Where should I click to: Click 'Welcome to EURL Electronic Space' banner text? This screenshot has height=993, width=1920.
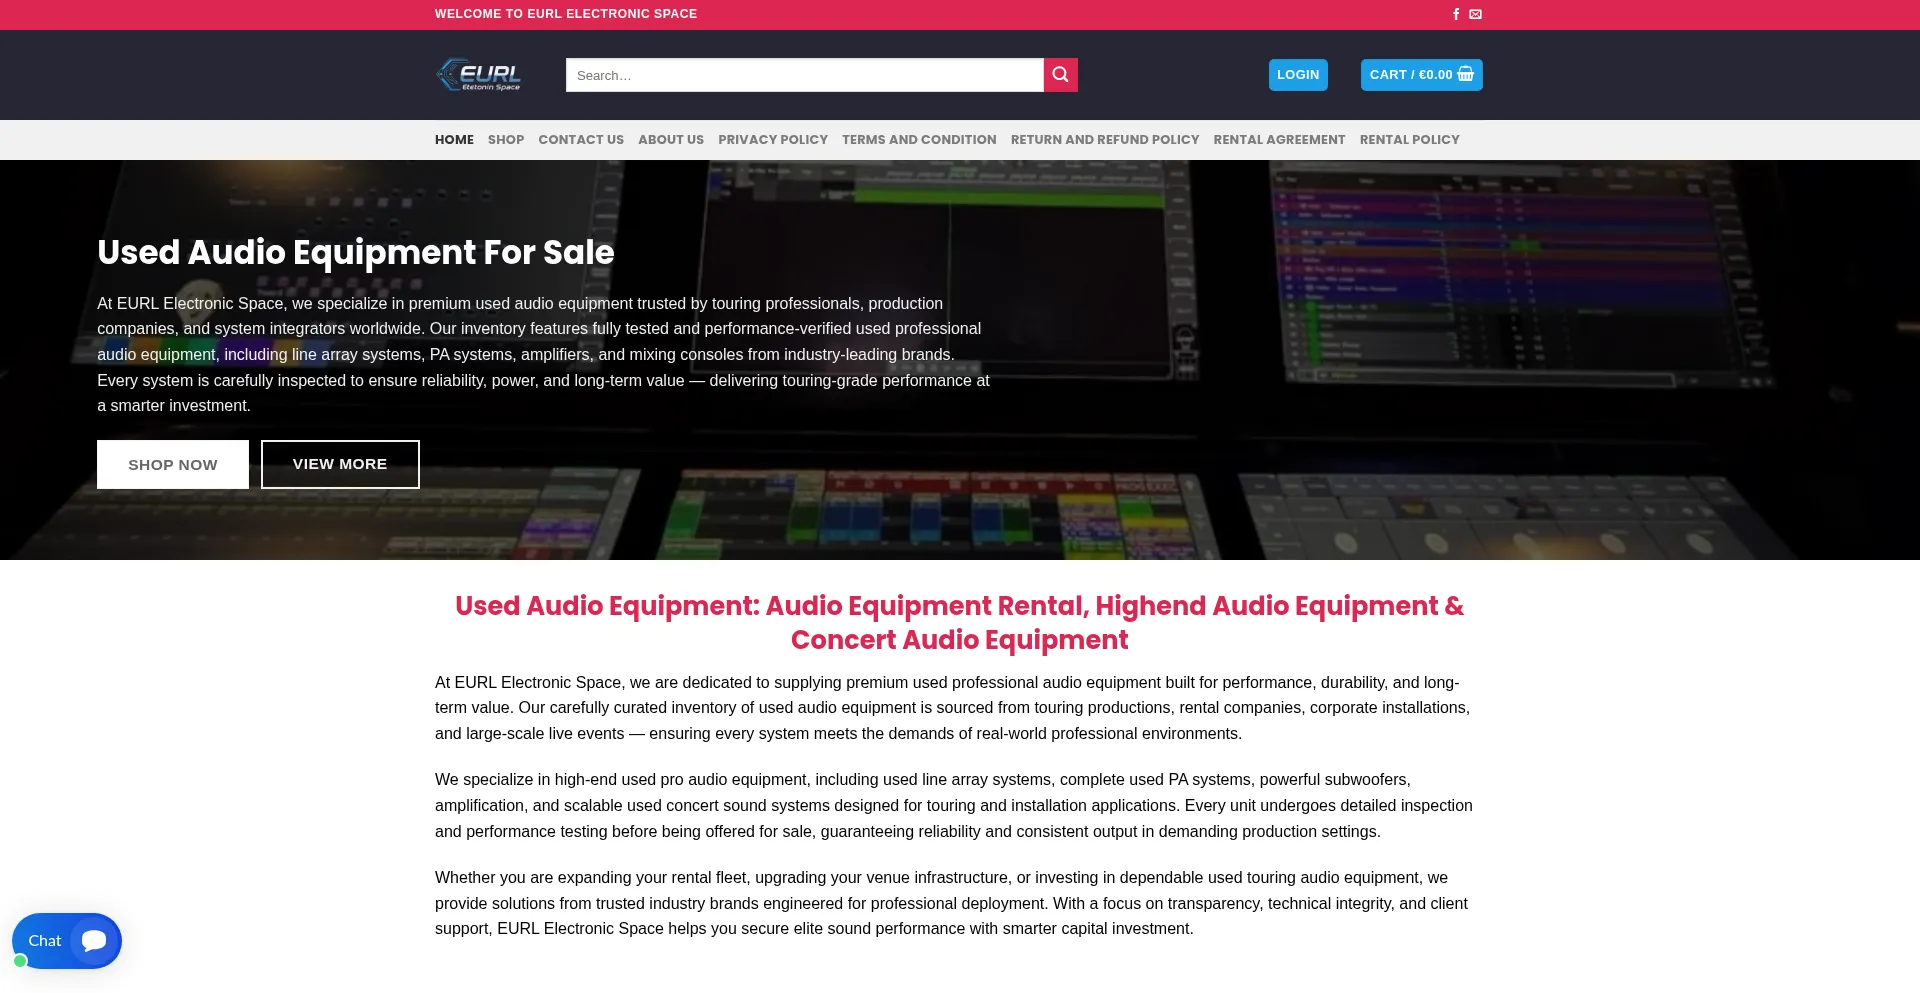click(x=566, y=14)
